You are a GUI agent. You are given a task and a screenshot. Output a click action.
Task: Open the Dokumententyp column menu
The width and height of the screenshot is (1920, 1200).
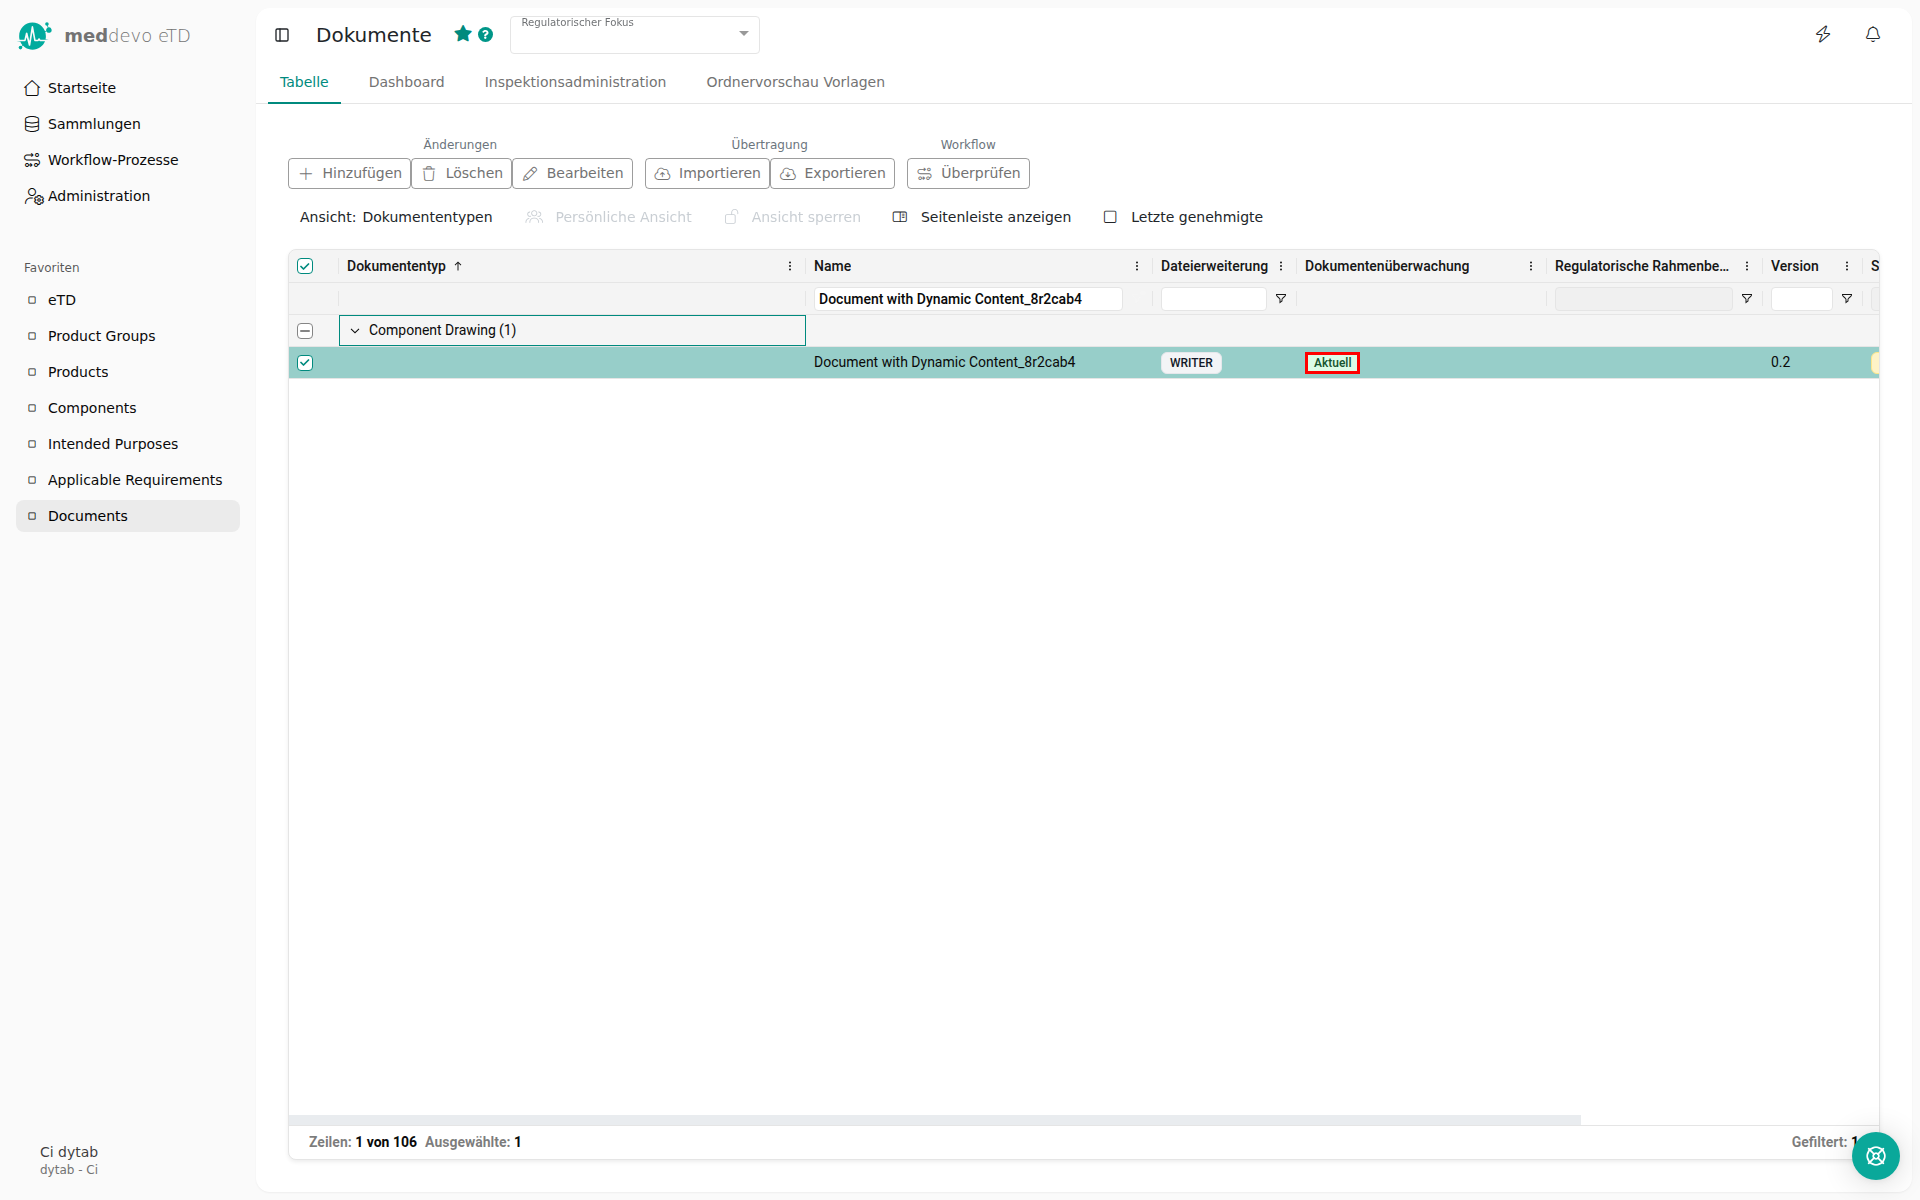coord(790,266)
